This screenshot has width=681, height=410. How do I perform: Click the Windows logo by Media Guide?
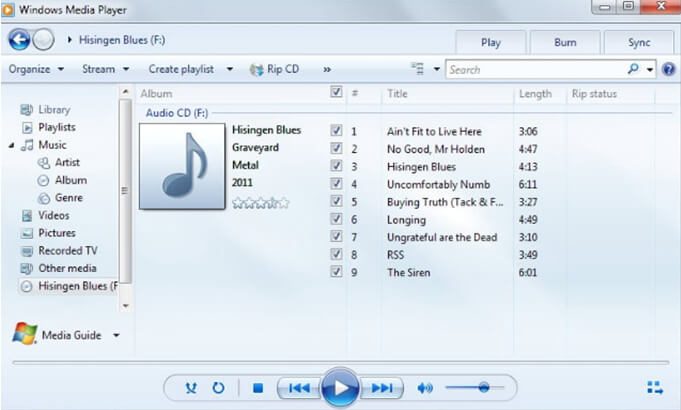(25, 334)
